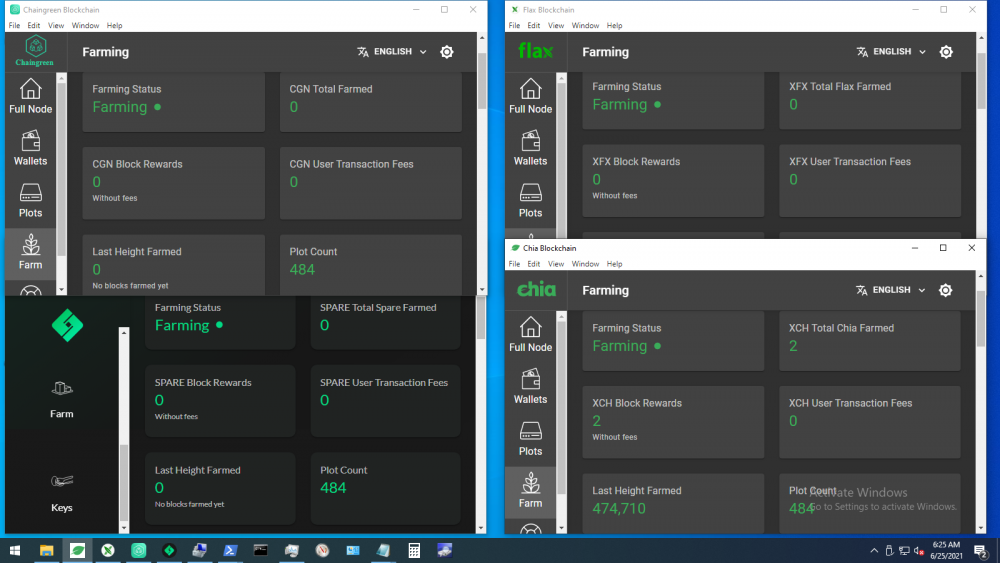Screen dimensions: 1000x563
Task: Open Full Node in the Chia sidebar
Action: click(x=530, y=335)
